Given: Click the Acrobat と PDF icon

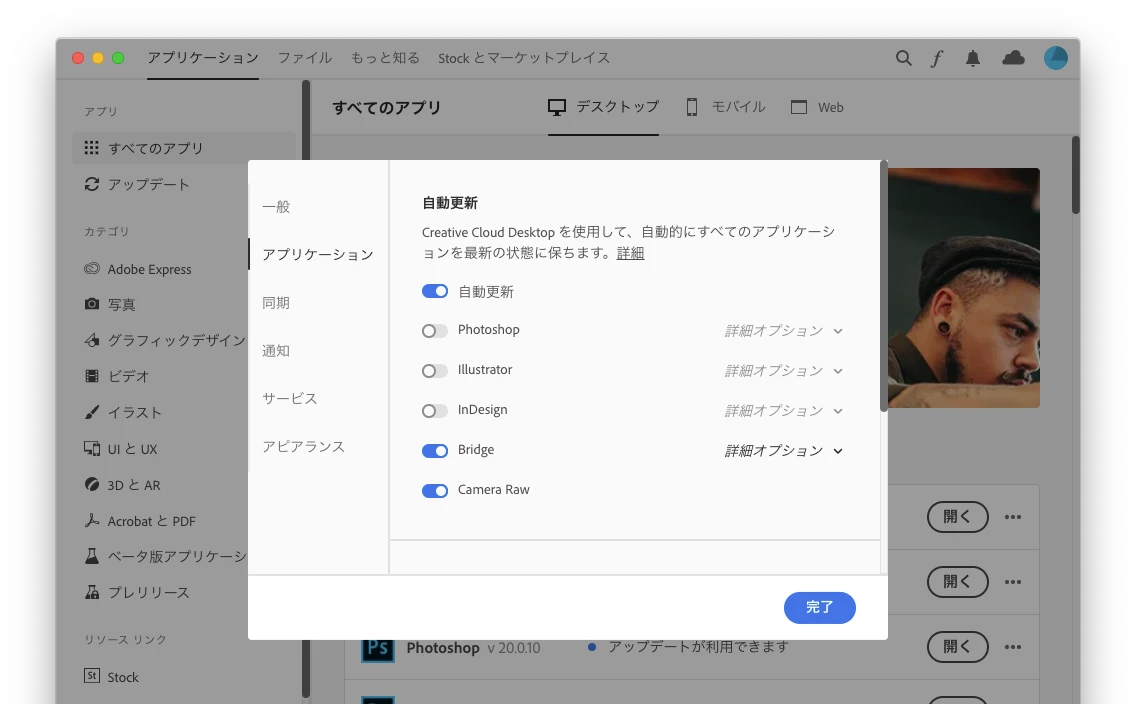Looking at the screenshot, I should 91,520.
